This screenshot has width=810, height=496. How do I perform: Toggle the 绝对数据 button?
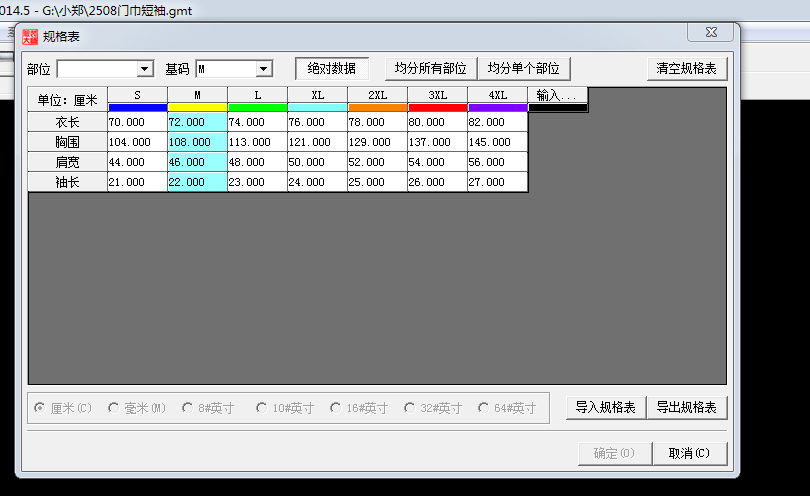(331, 69)
